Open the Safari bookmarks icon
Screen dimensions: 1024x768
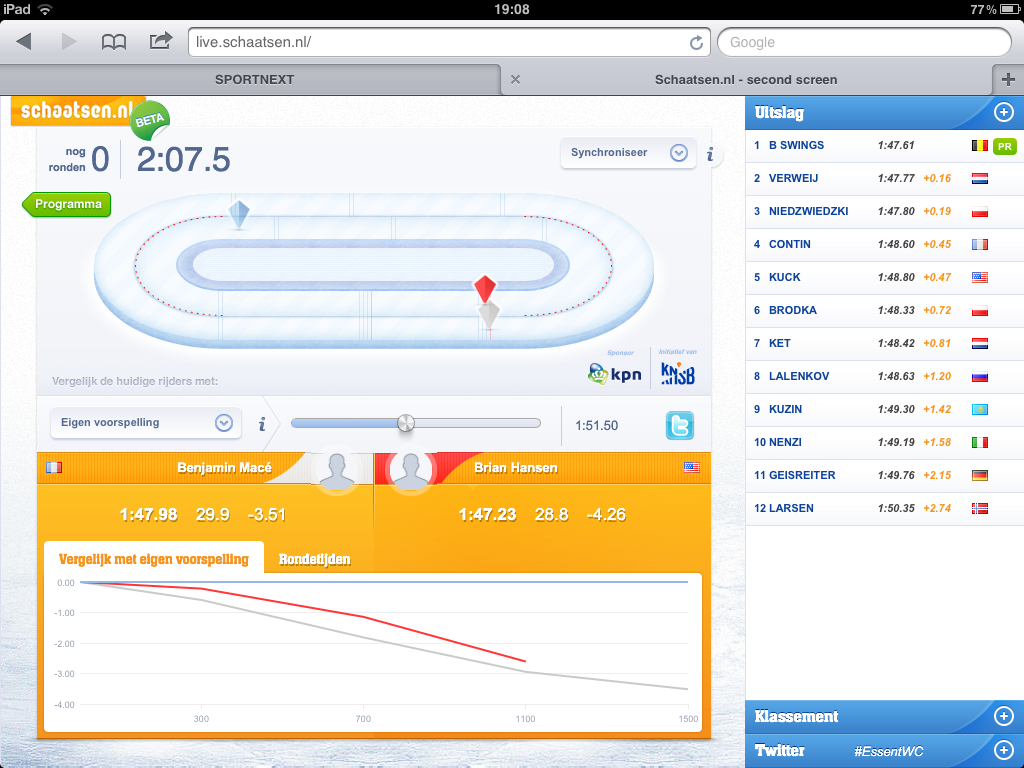point(114,42)
